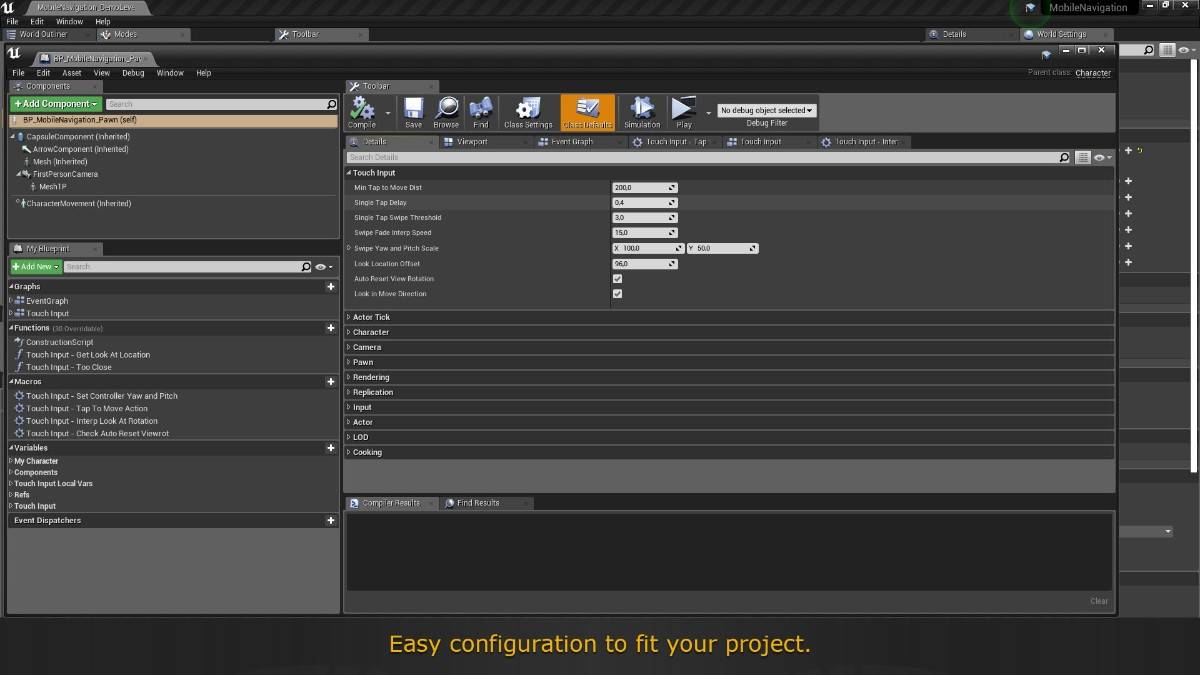This screenshot has height=675, width=1200.
Task: Add a new function with plus icon
Action: coord(331,328)
